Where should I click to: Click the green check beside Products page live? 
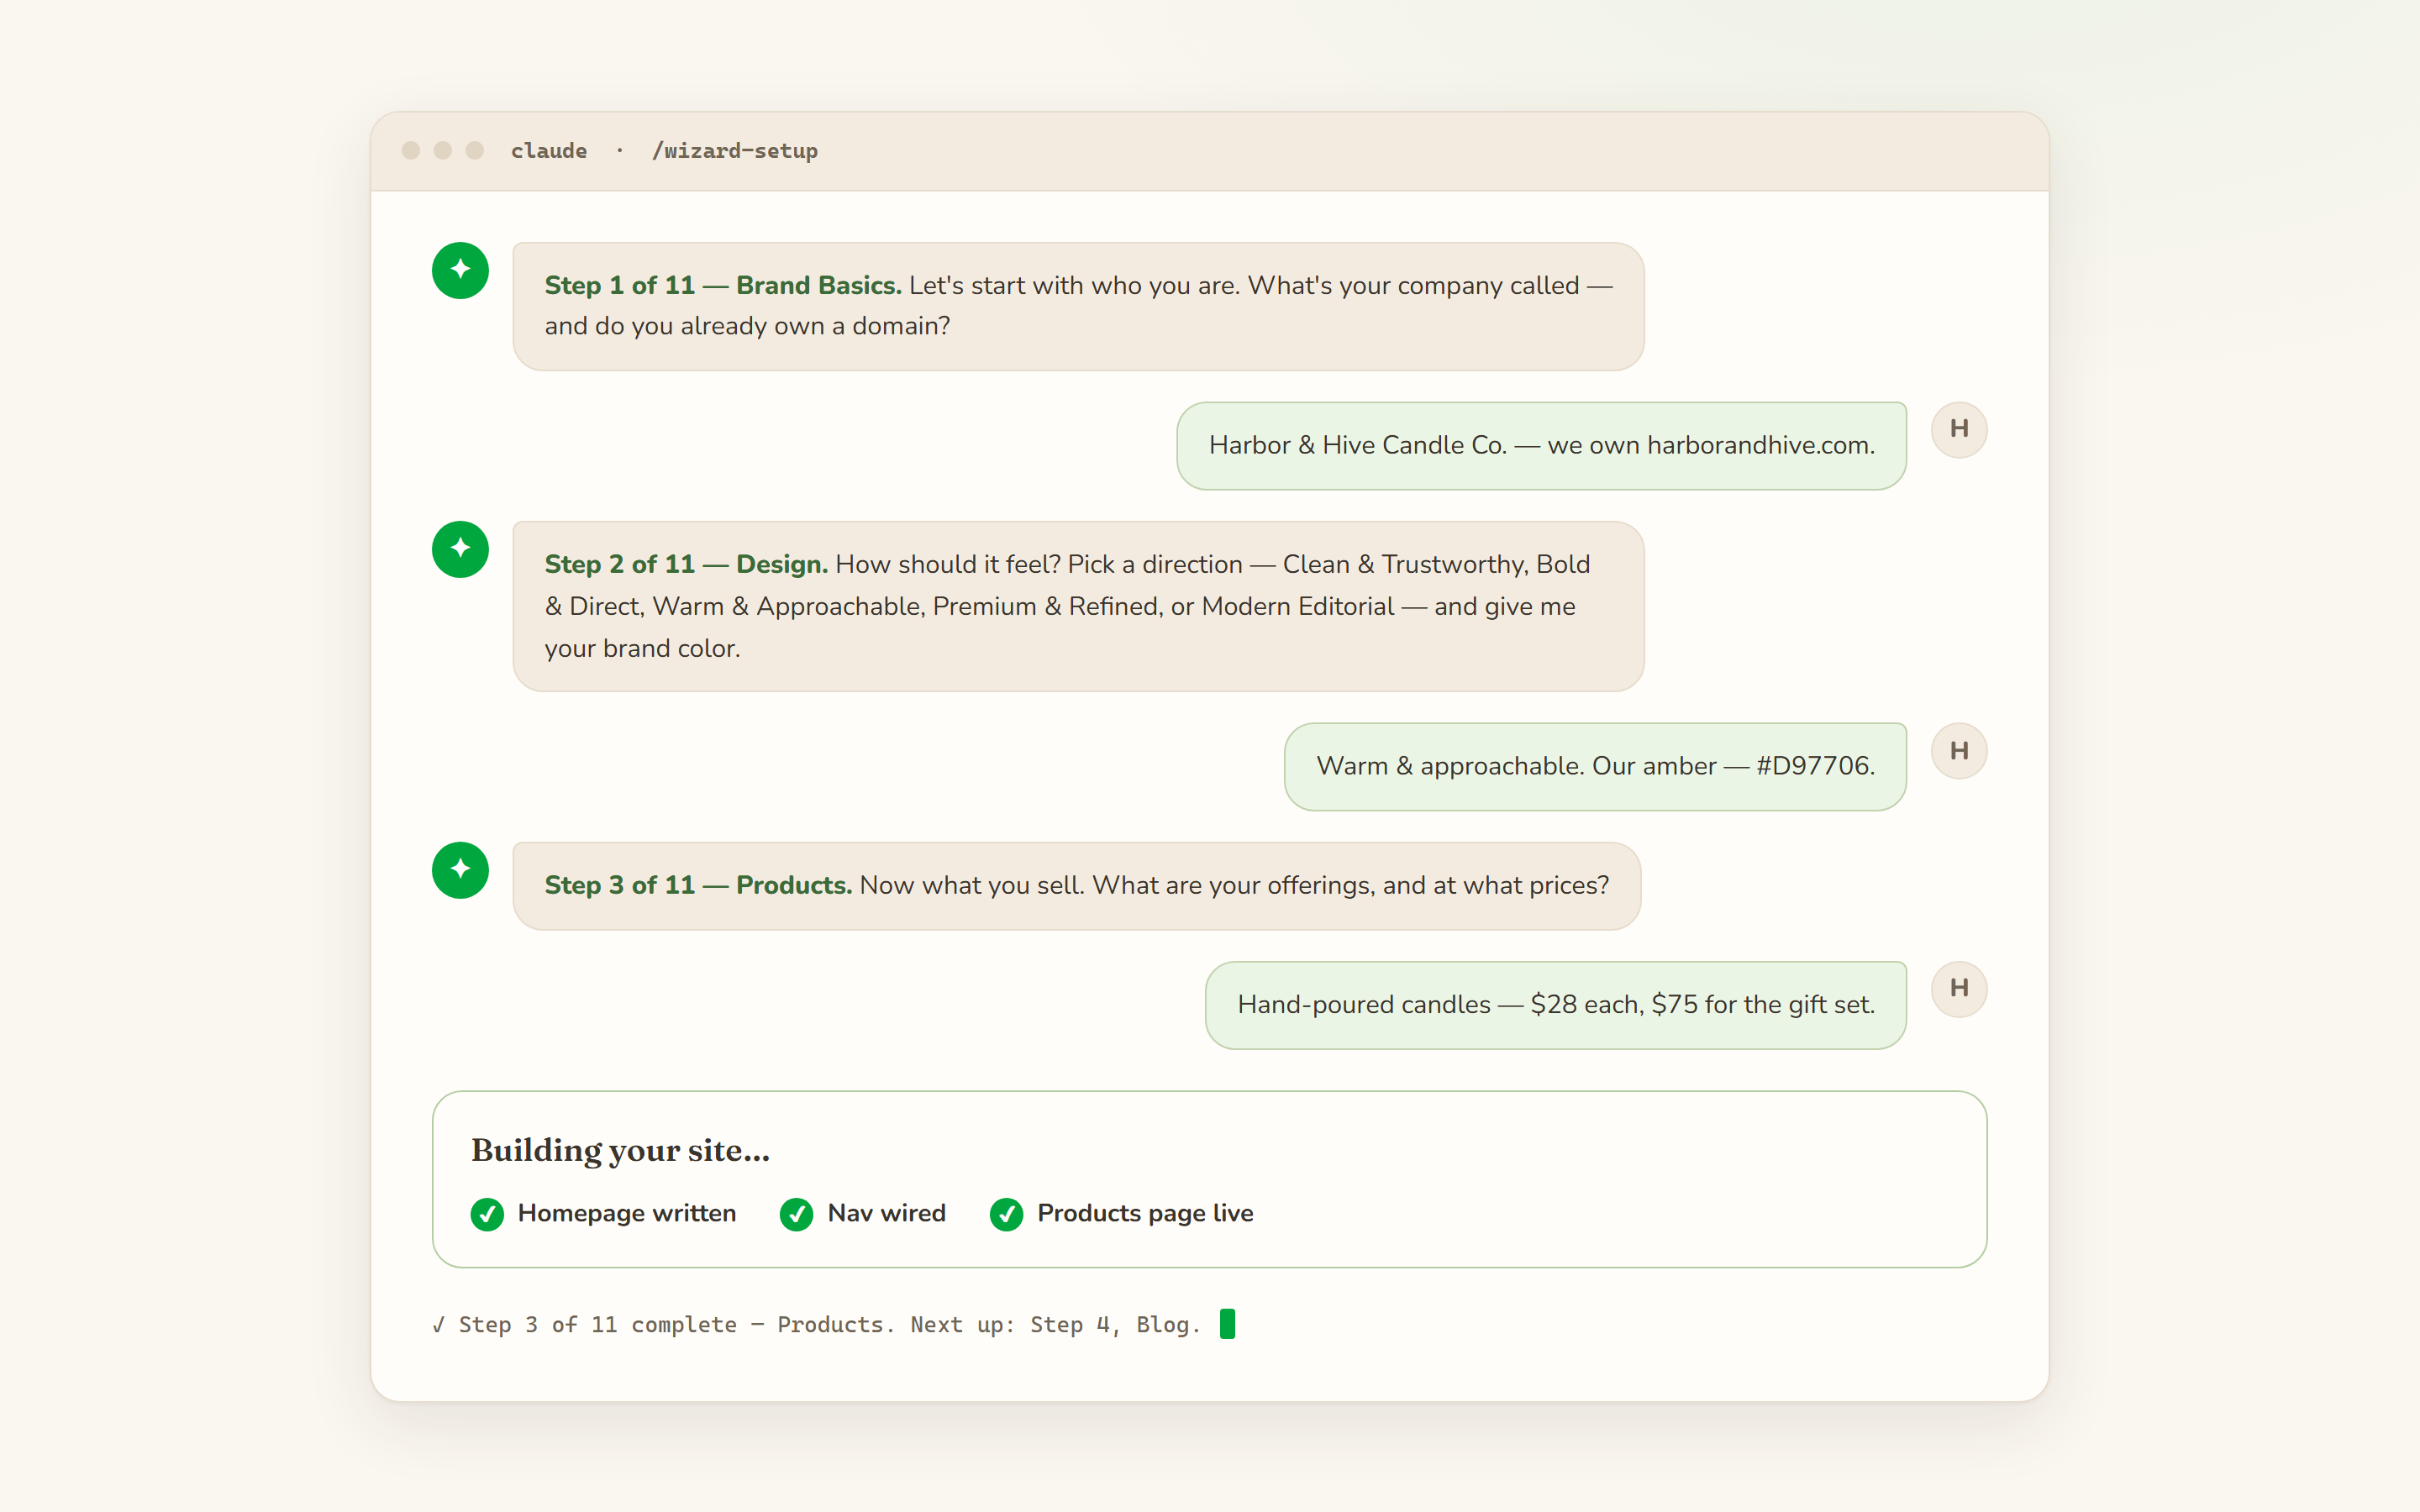[x=1006, y=1214]
